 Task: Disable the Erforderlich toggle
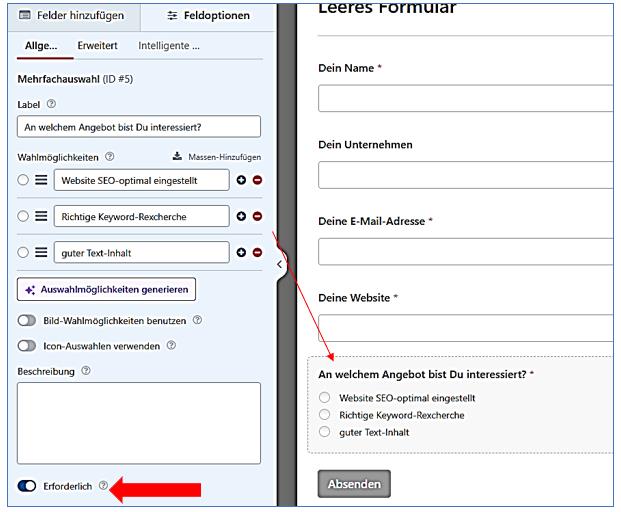(x=27, y=486)
